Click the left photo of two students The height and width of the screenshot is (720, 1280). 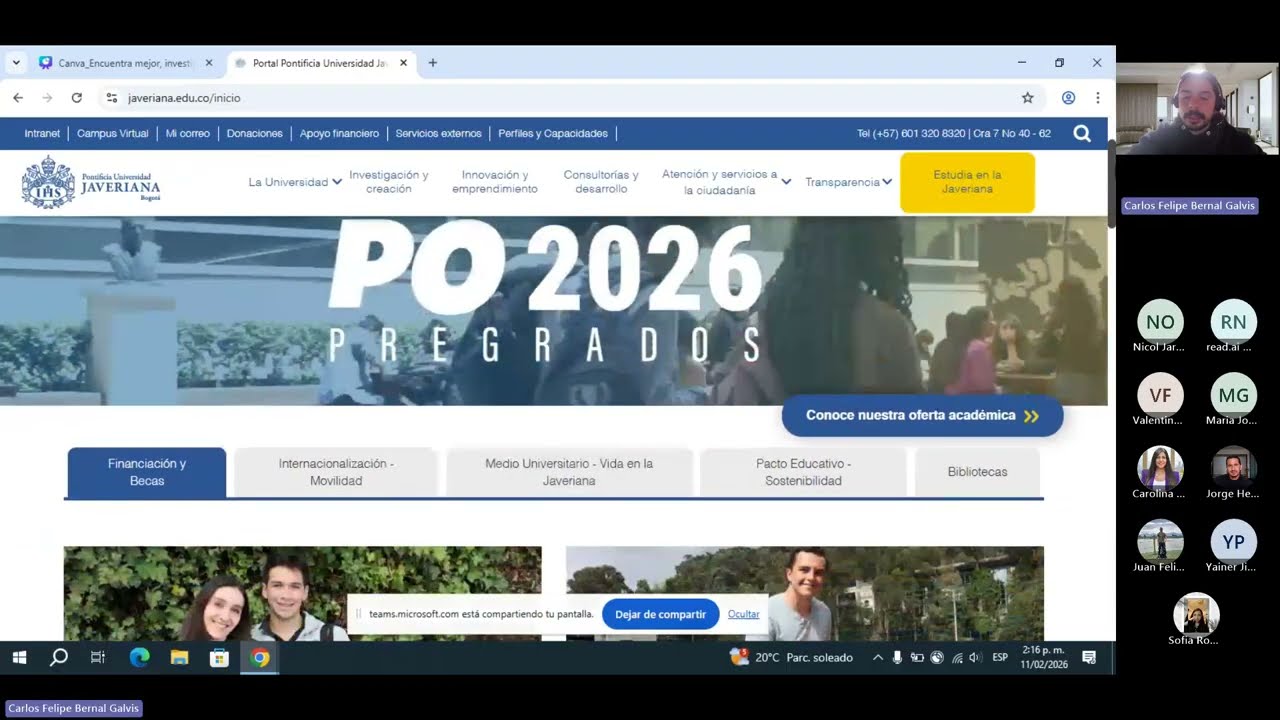pyautogui.click(x=302, y=593)
